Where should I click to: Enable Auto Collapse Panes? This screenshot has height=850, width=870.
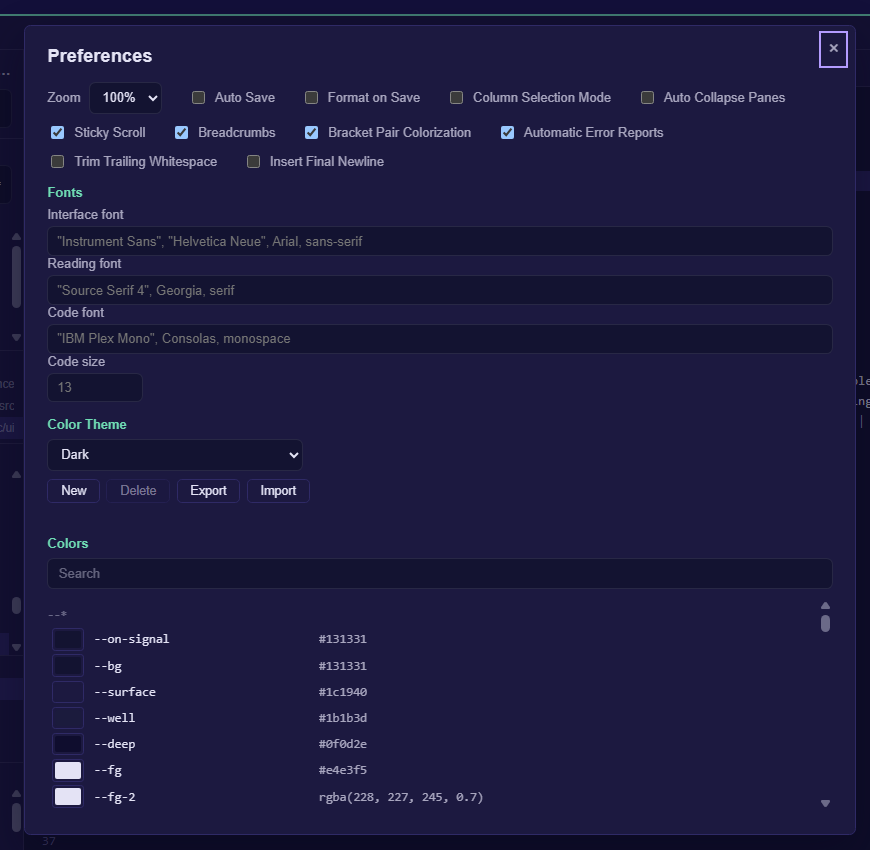tap(647, 98)
